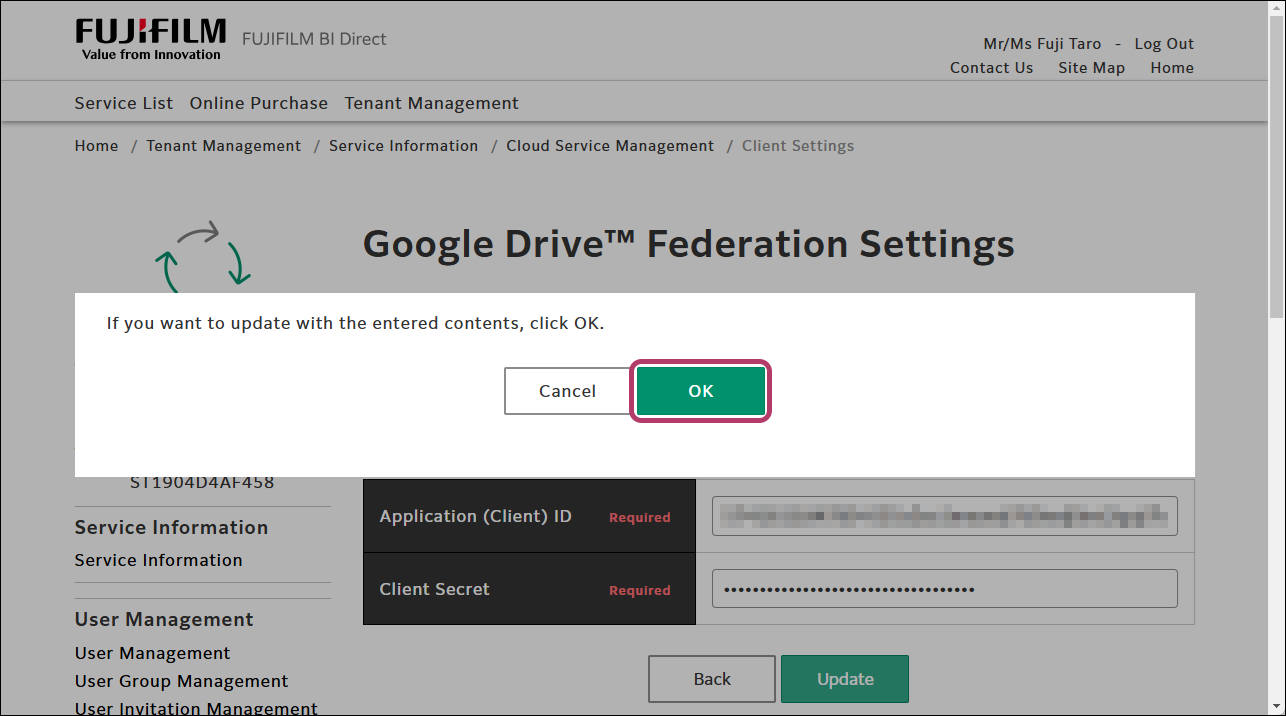Click the circular arrows federation icon
Viewport: 1286px width, 716px height.
tap(203, 257)
